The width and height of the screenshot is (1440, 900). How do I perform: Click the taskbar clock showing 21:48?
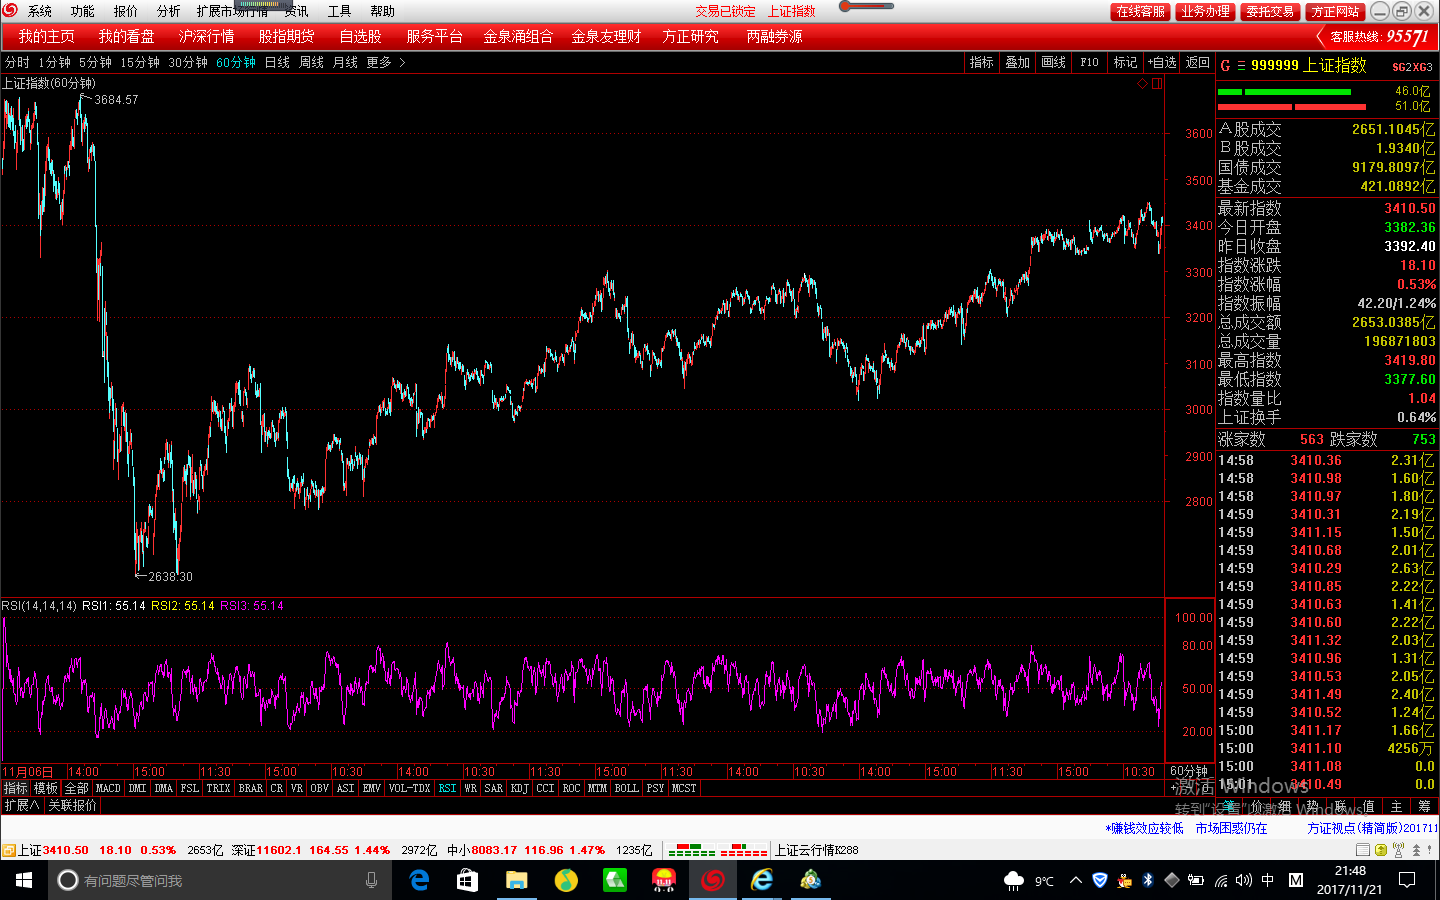1350,880
